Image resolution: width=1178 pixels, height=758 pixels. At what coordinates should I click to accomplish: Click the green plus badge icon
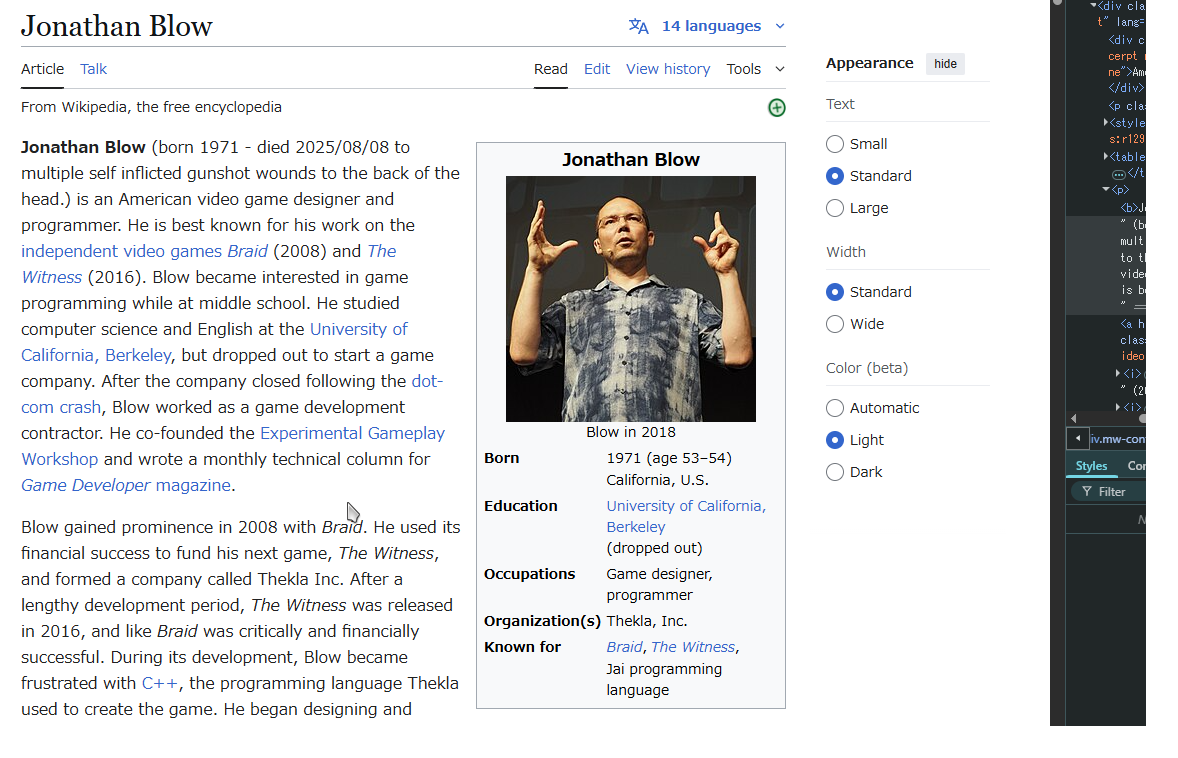777,107
